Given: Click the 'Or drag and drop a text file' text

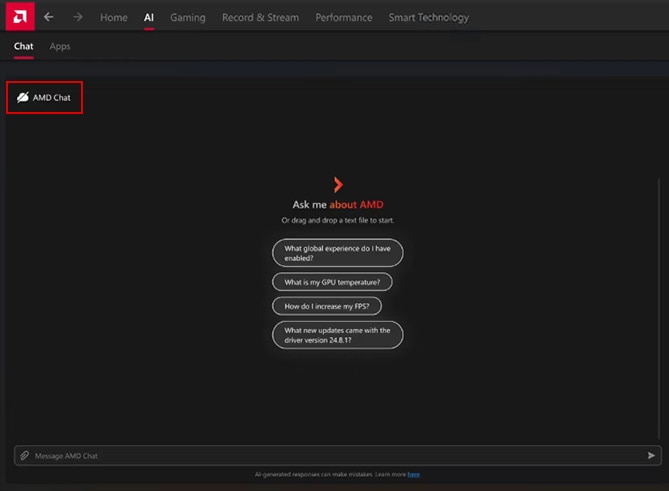Looking at the screenshot, I should [337, 220].
